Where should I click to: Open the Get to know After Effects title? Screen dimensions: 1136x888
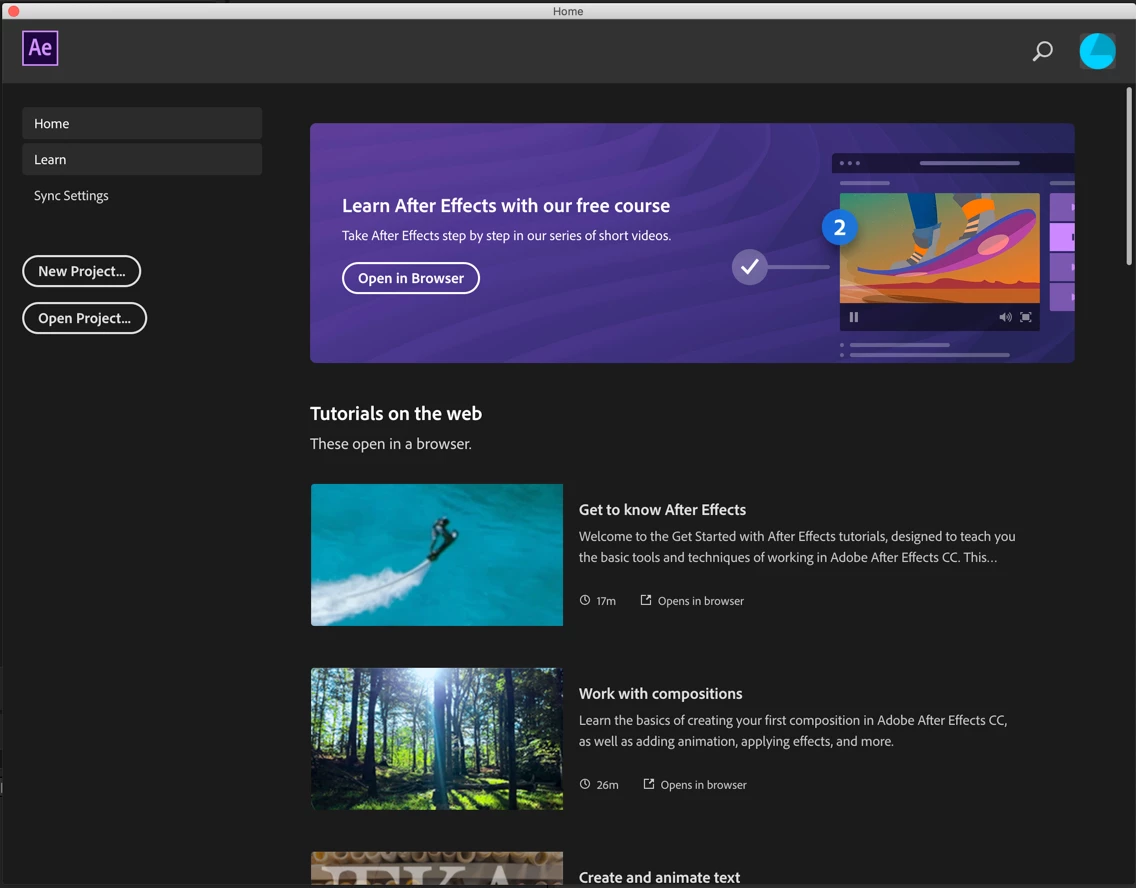pos(662,510)
